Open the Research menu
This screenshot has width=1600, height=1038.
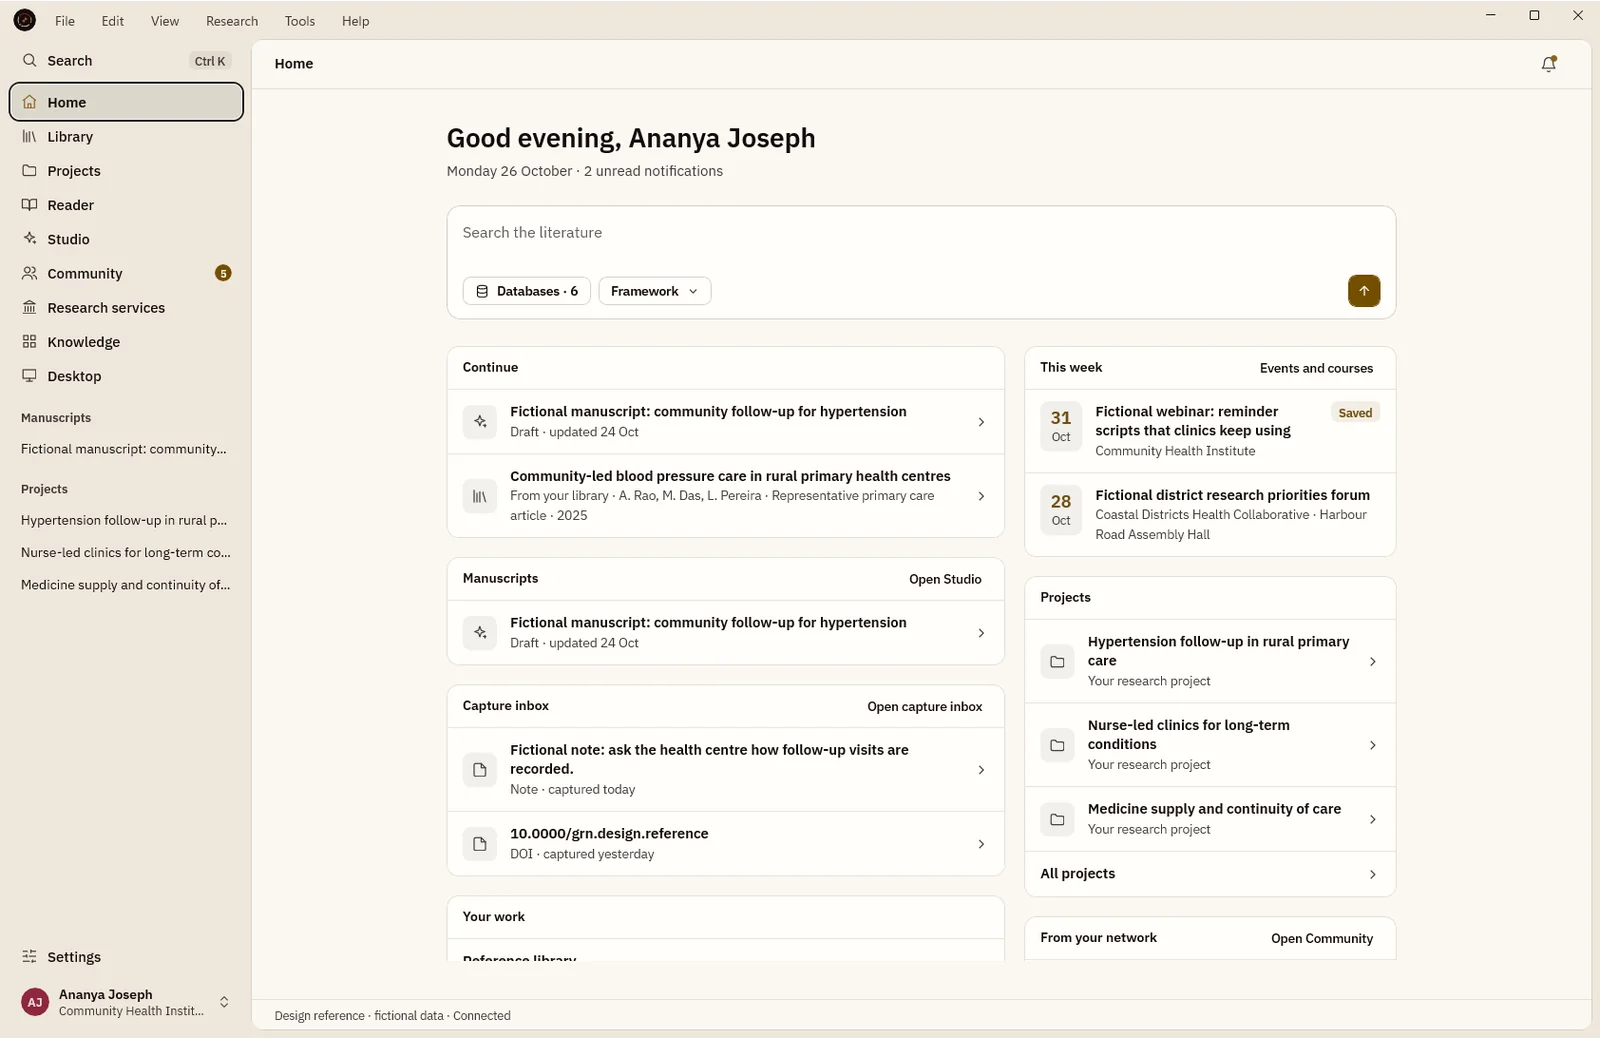click(232, 21)
